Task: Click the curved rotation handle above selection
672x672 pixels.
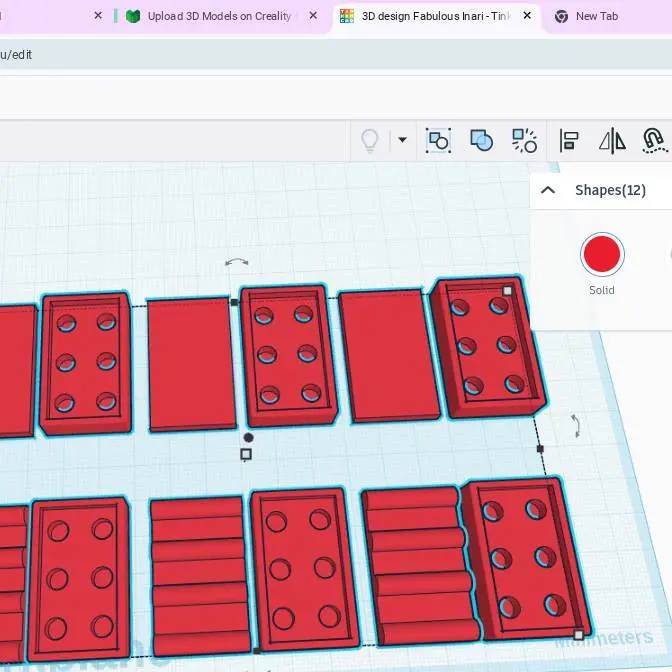Action: pos(237,263)
